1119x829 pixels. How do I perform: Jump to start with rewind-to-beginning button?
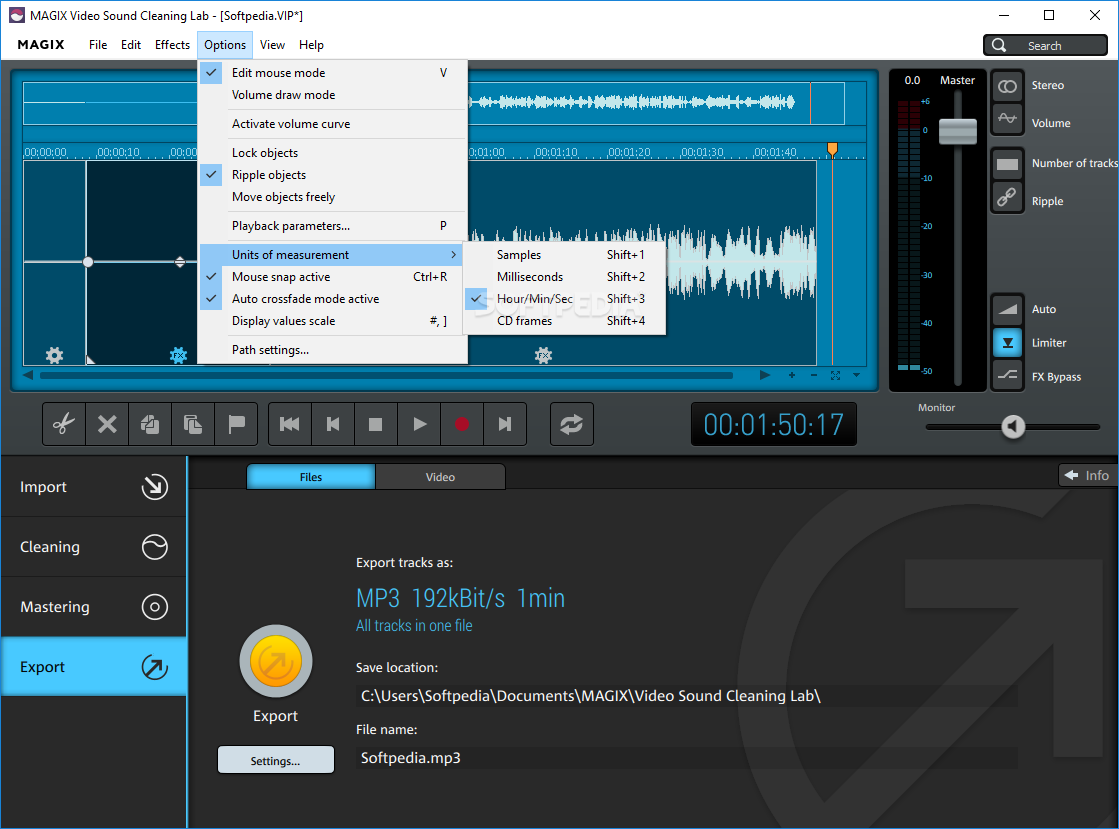tap(289, 424)
